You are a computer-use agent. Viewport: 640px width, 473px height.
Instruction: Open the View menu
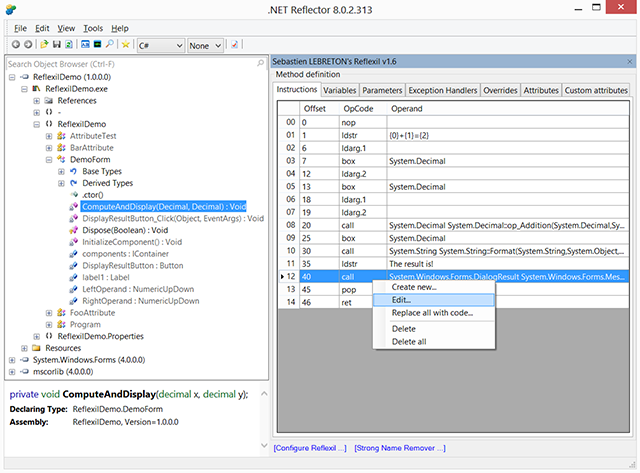tap(66, 28)
